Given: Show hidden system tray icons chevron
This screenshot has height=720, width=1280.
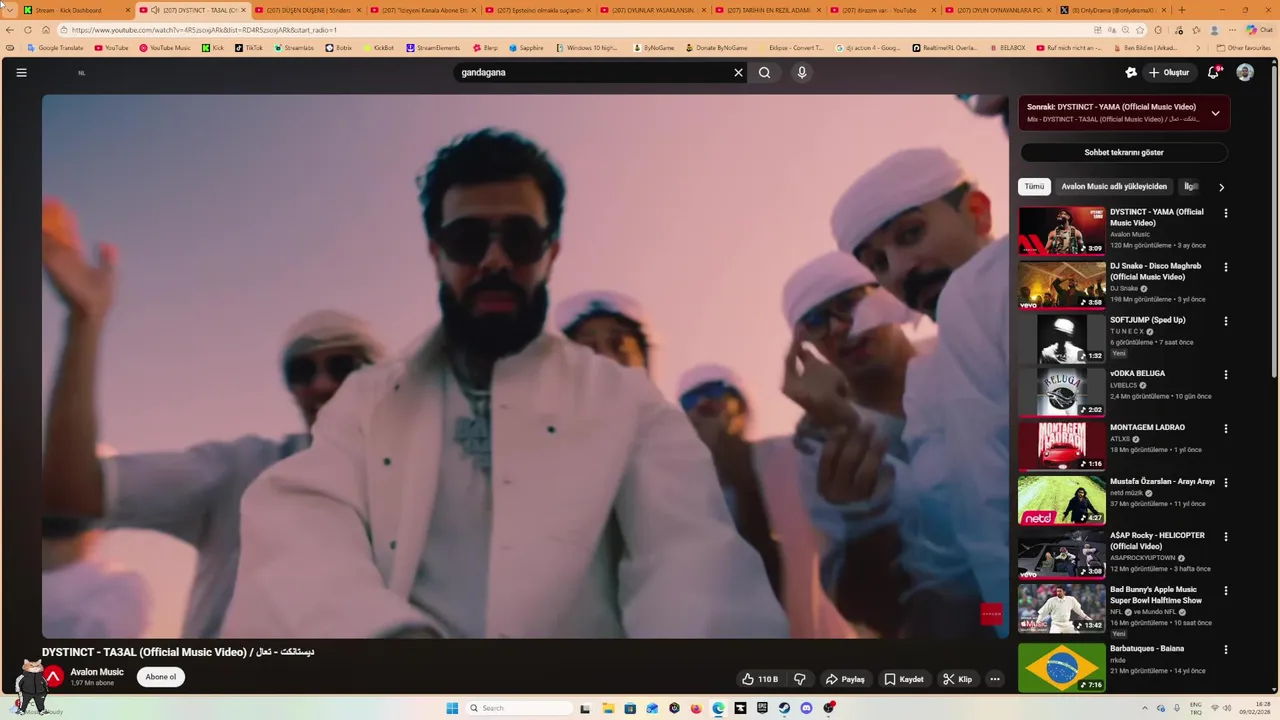Looking at the screenshot, I should (1146, 708).
